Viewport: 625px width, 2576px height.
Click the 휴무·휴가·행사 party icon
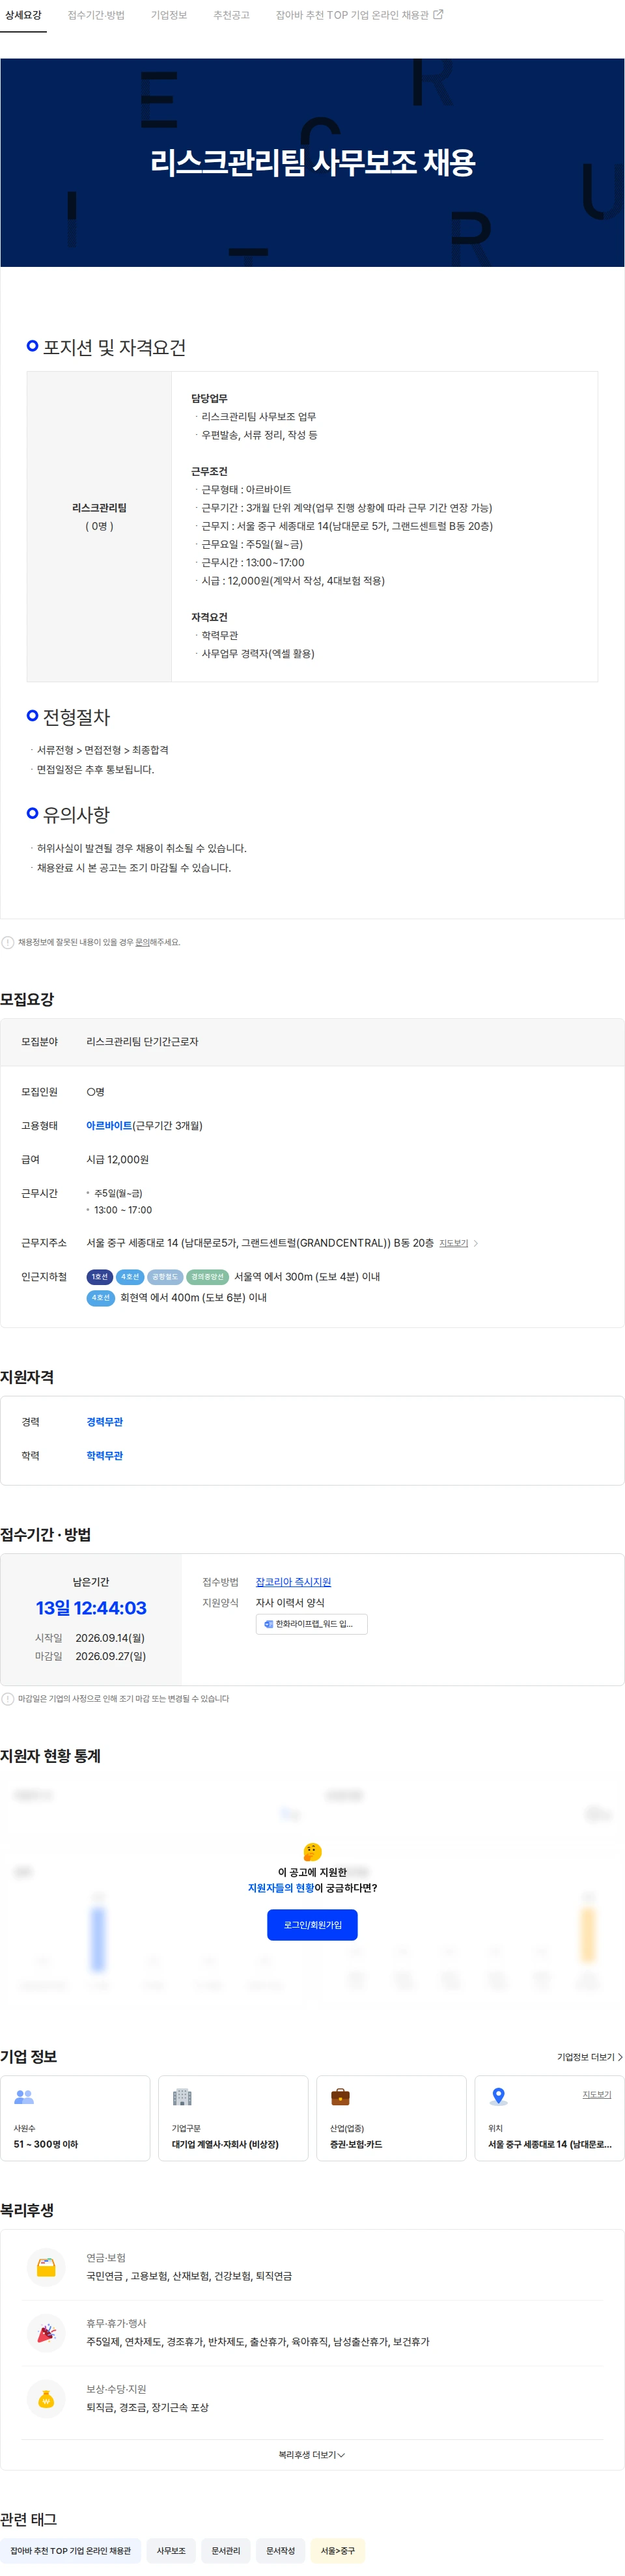46,2334
